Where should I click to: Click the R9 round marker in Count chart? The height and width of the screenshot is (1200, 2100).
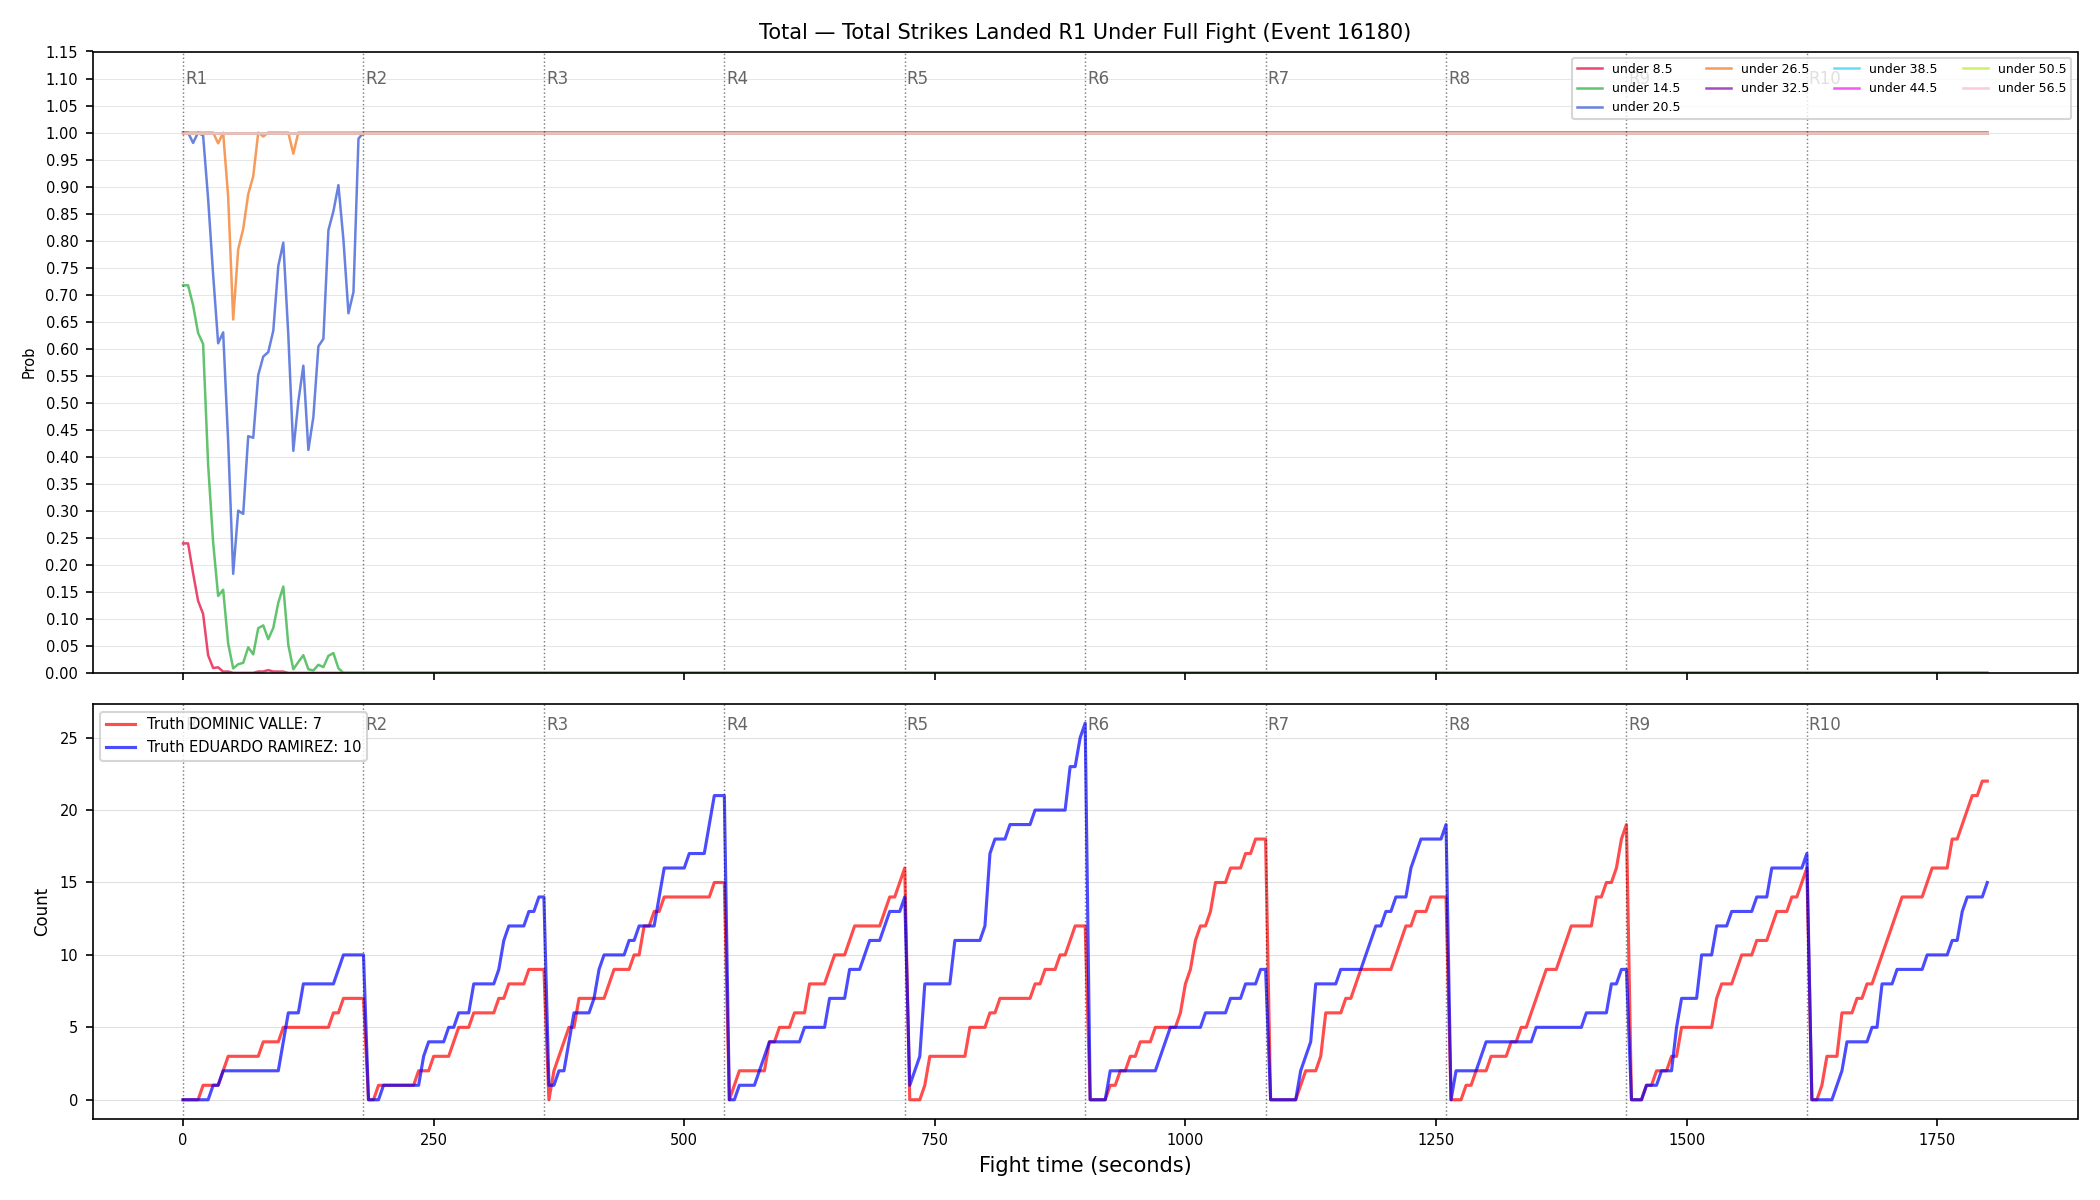pyautogui.click(x=1639, y=724)
